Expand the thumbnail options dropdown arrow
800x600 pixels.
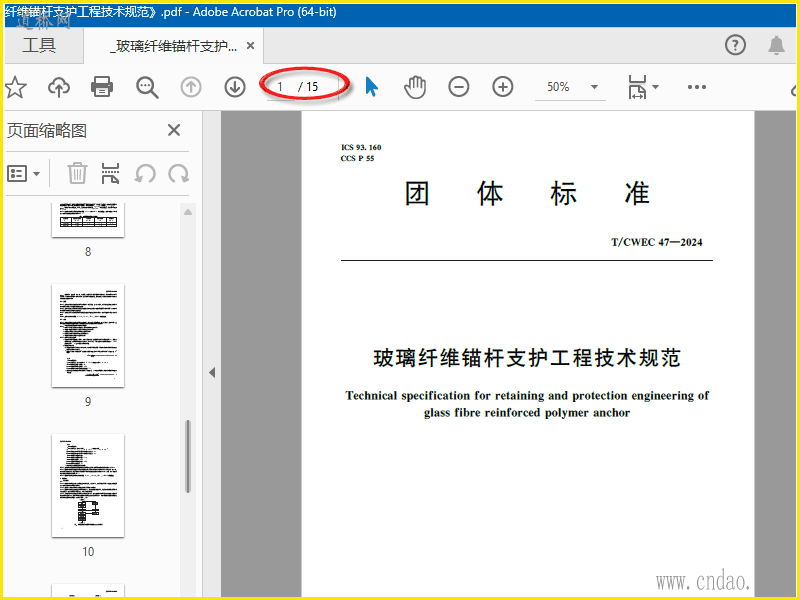point(36,174)
